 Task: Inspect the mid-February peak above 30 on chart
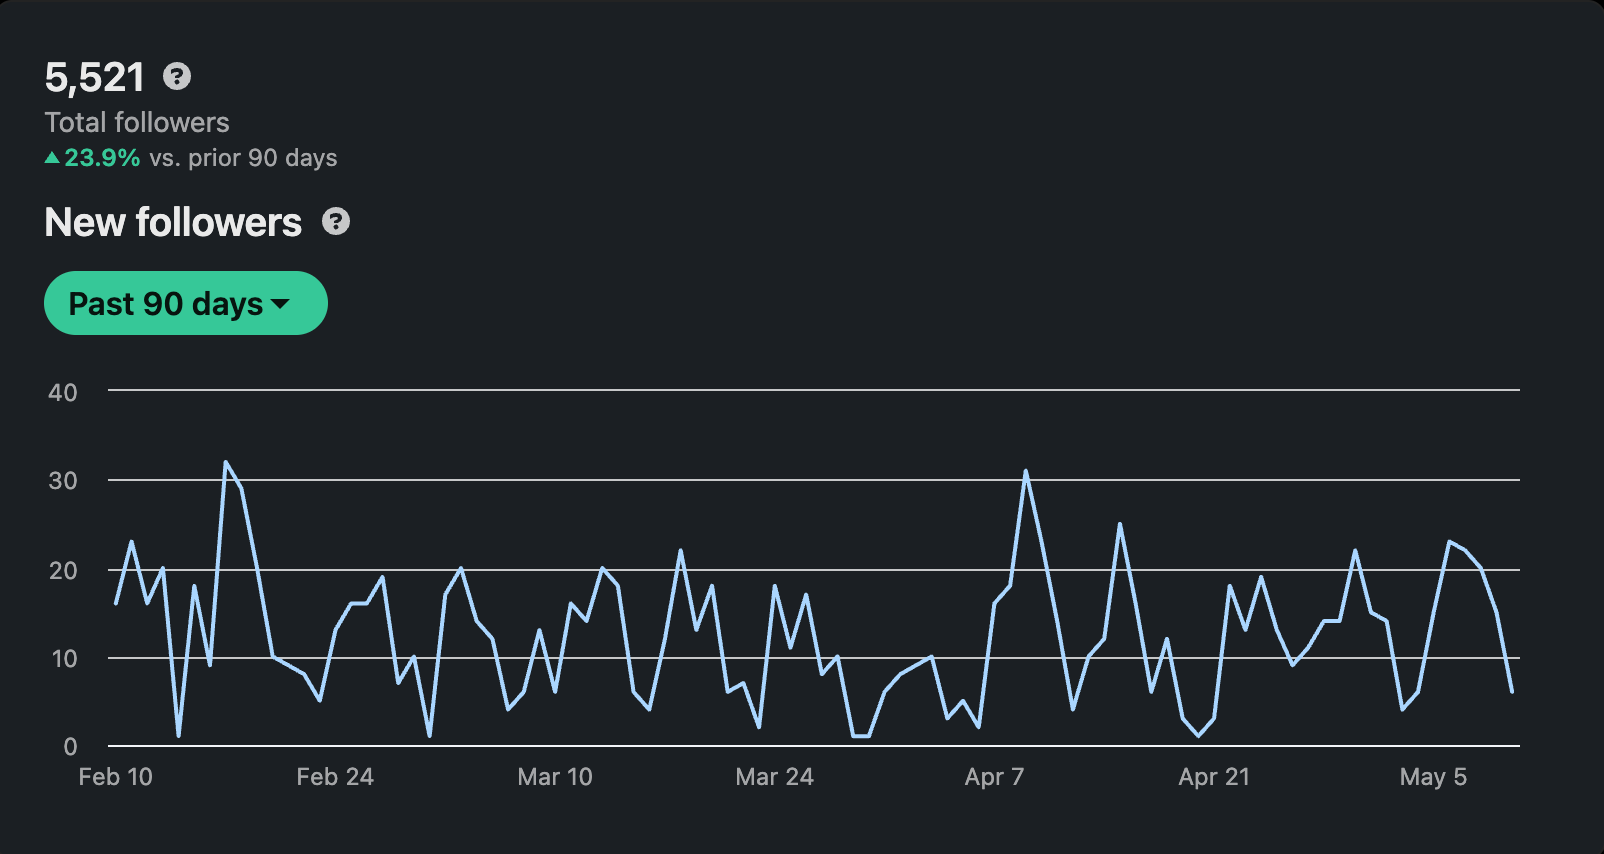[x=226, y=462]
